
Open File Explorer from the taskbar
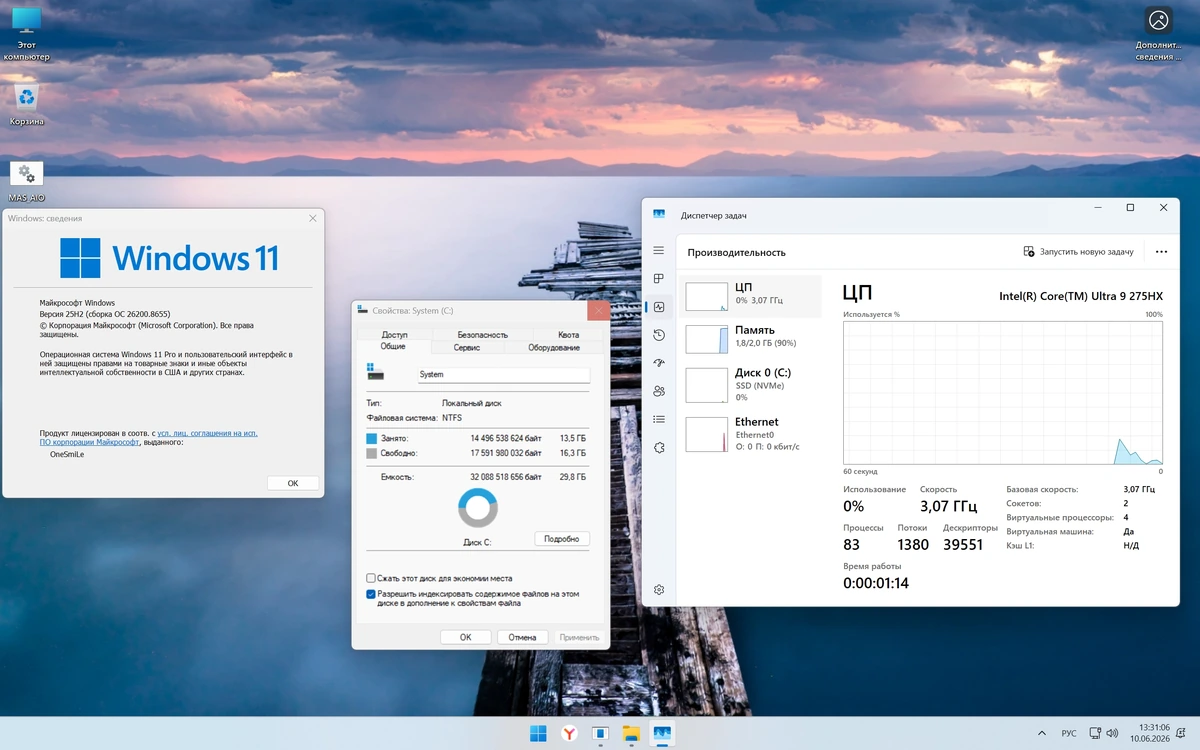coord(631,733)
